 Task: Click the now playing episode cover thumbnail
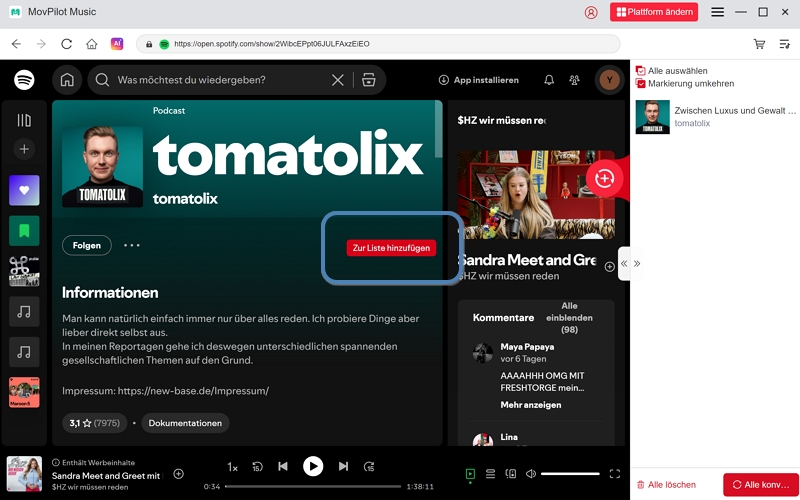click(24, 474)
